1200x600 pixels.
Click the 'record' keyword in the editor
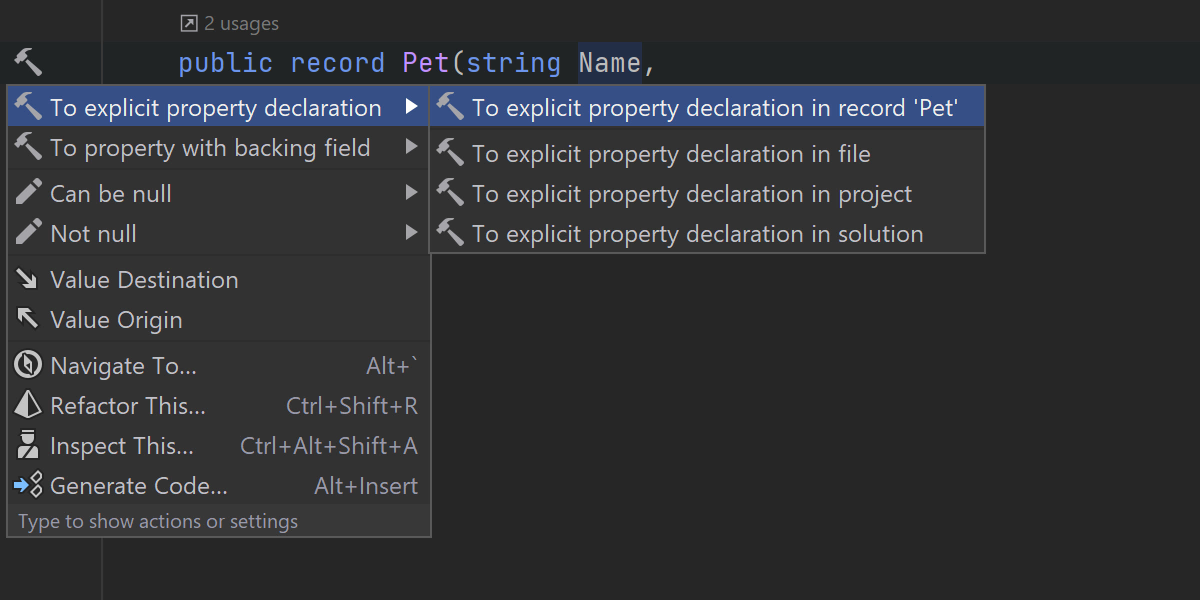tap(337, 63)
